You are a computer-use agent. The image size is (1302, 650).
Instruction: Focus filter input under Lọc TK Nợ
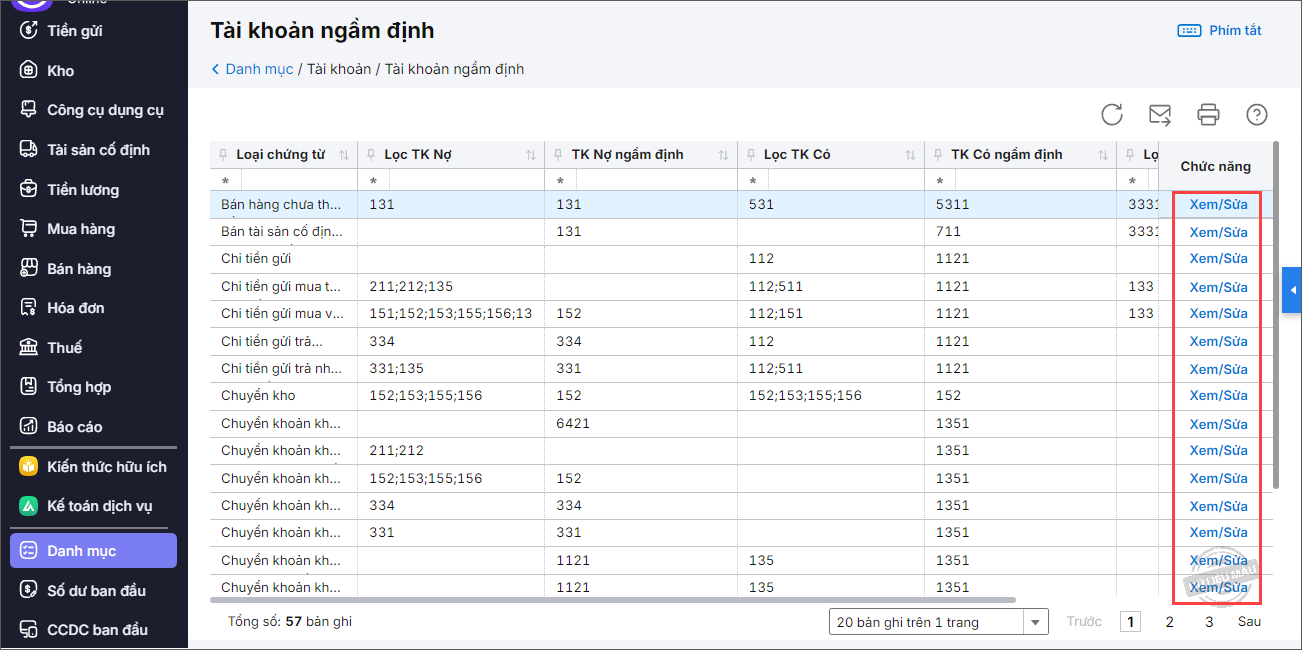[x=465, y=181]
